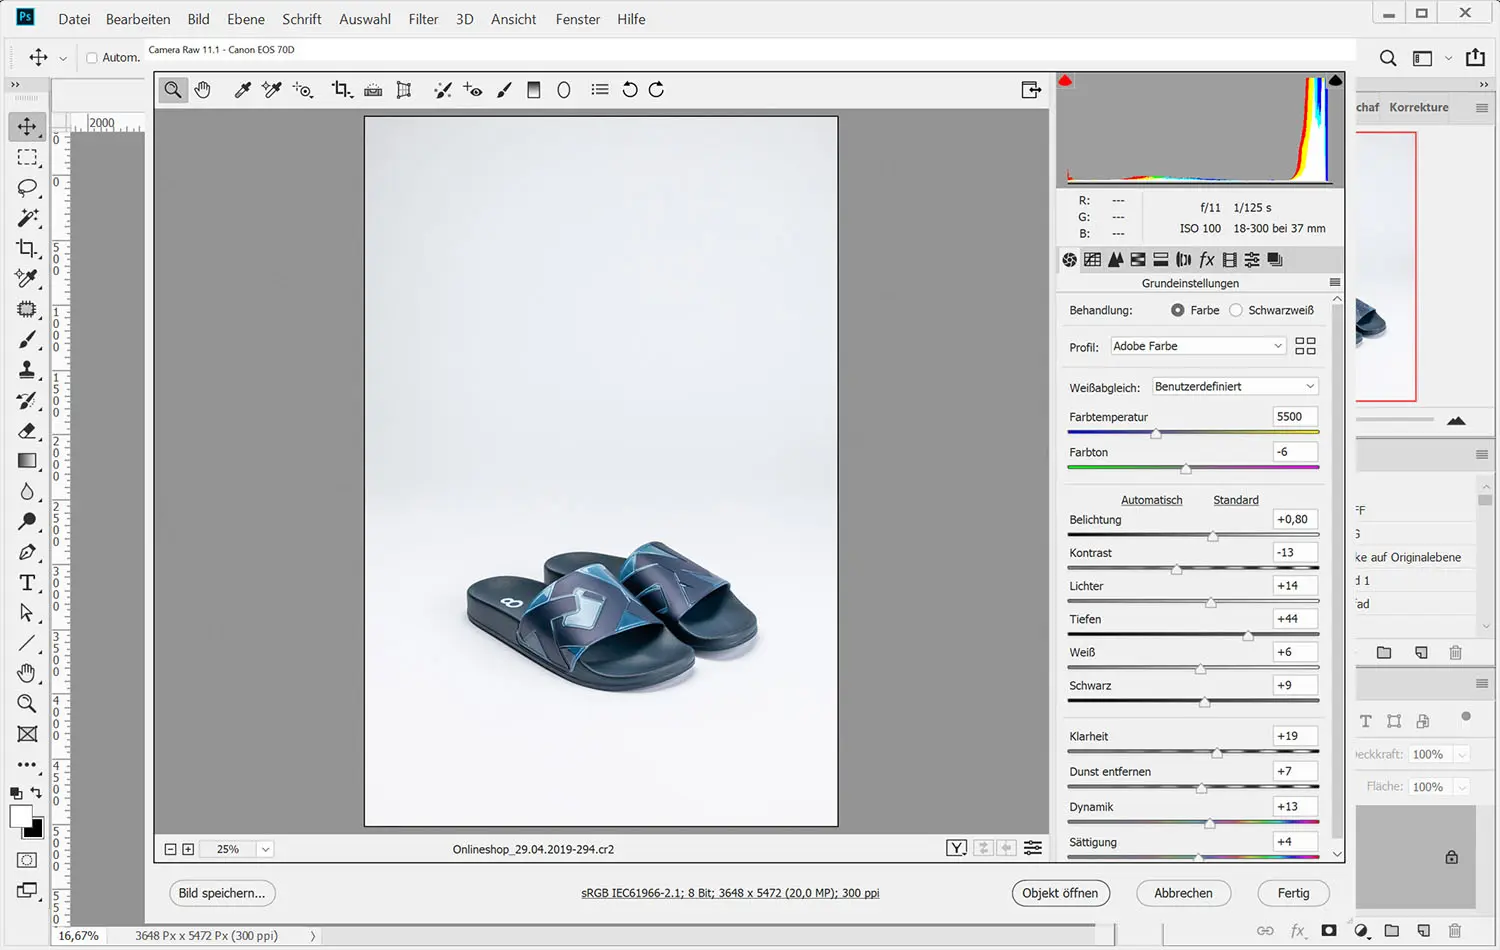Toggle full screen mode in Camera Raw
This screenshot has height=950, width=1500.
click(x=1031, y=90)
